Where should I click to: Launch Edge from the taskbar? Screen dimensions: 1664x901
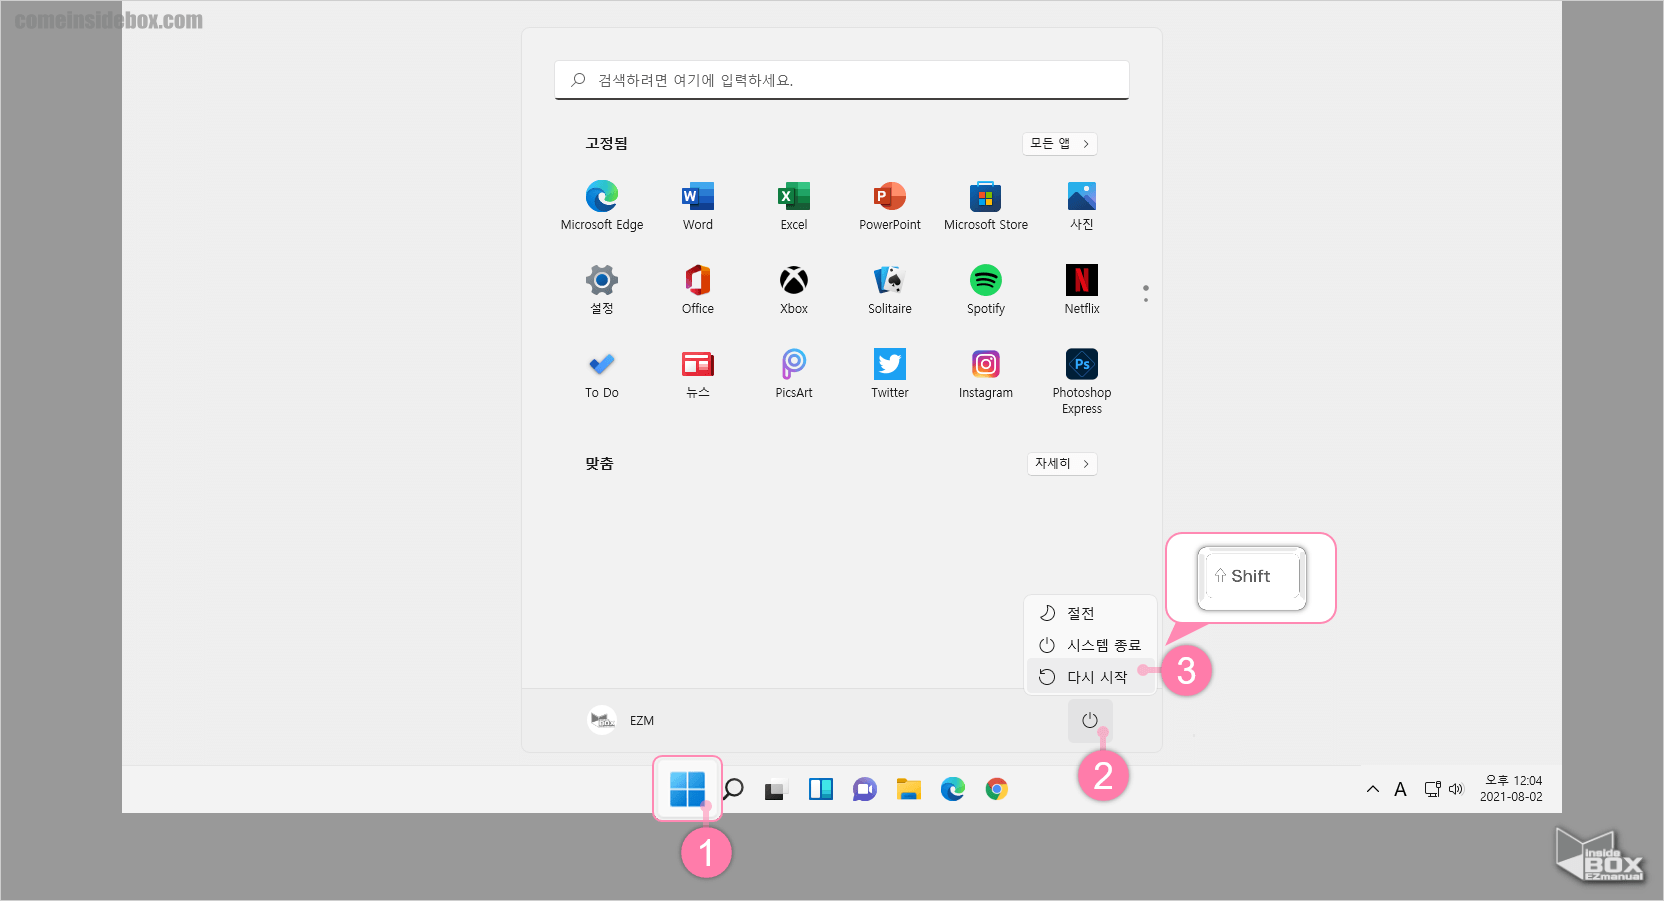(x=953, y=789)
